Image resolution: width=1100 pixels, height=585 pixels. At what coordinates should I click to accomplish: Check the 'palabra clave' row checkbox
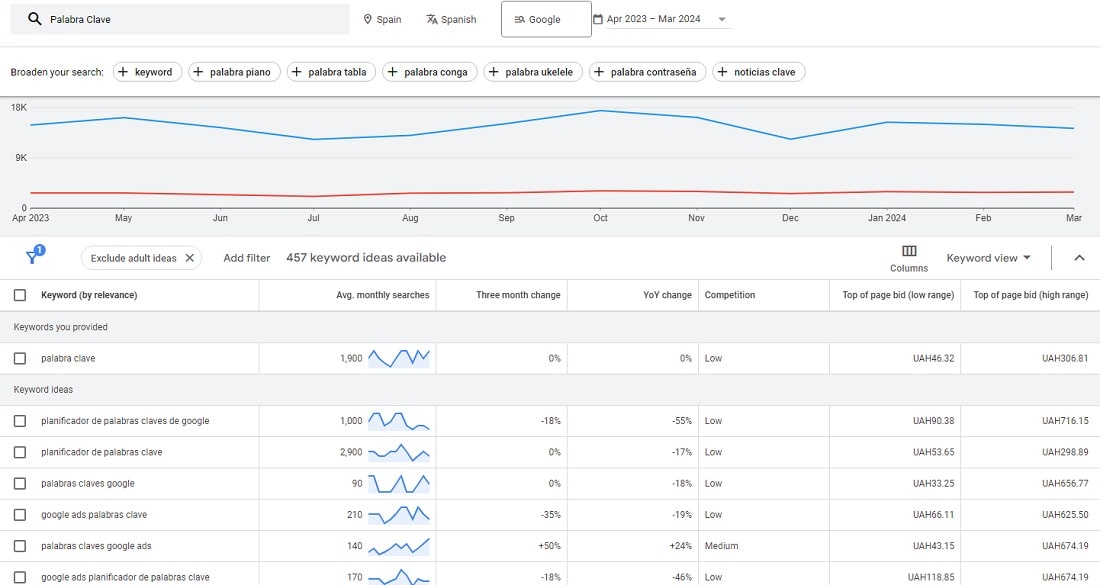click(20, 358)
